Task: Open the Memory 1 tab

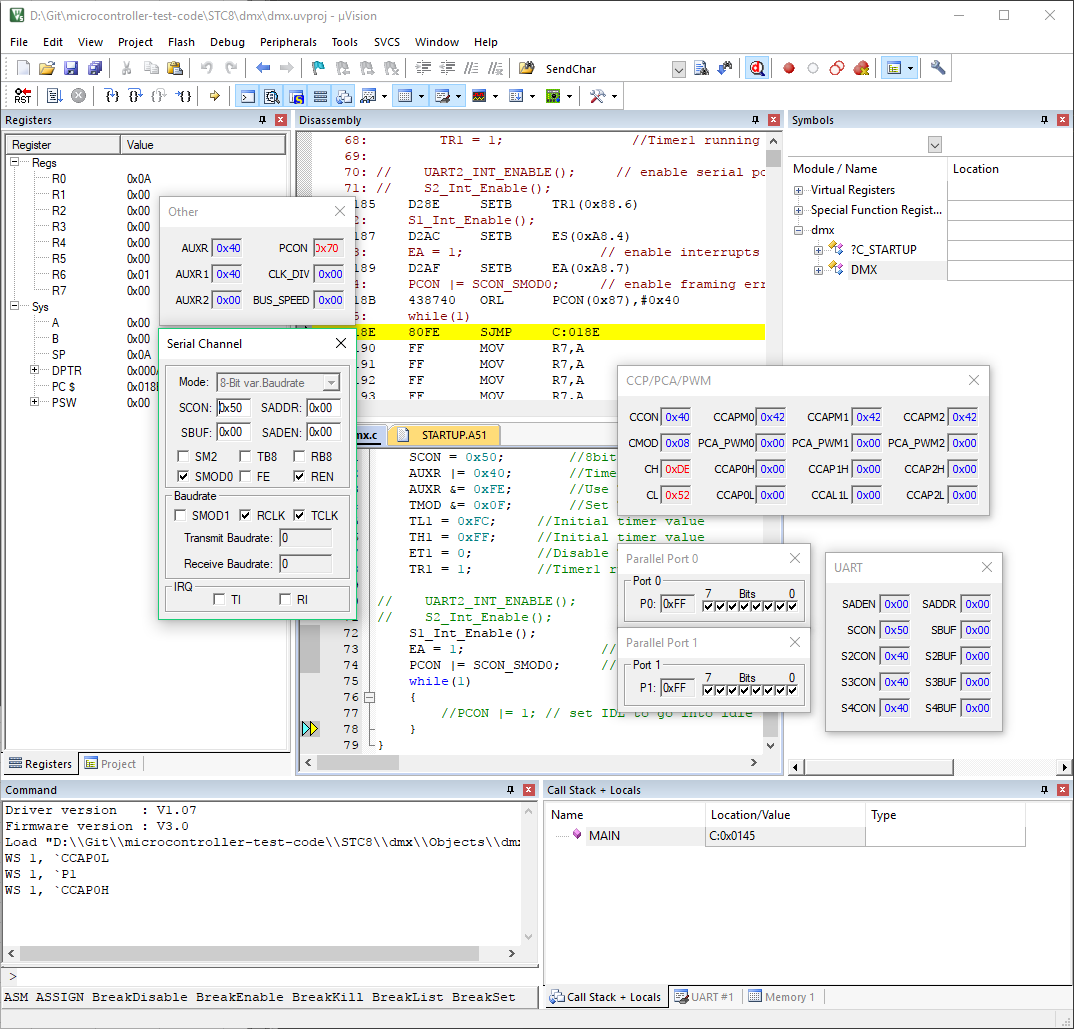Action: coord(781,997)
